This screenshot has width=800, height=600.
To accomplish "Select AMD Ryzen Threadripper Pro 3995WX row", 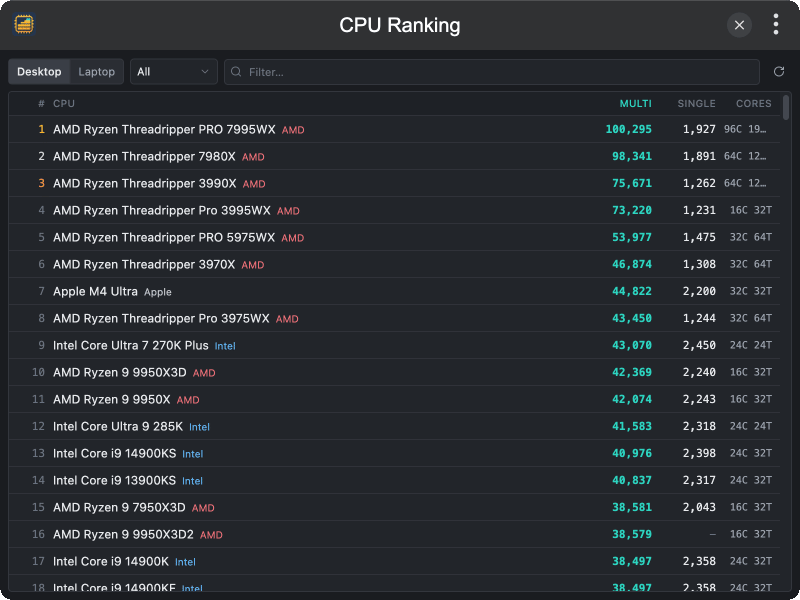I will pyautogui.click(x=394, y=210).
